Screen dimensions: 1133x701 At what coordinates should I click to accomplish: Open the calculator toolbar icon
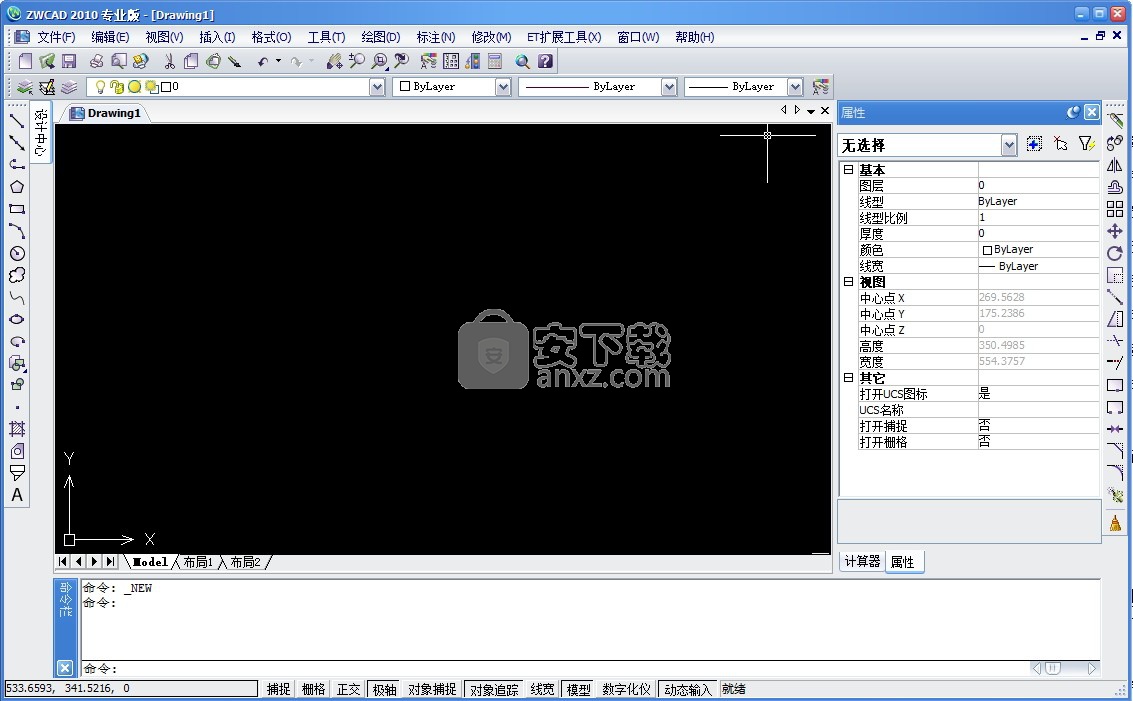[495, 61]
